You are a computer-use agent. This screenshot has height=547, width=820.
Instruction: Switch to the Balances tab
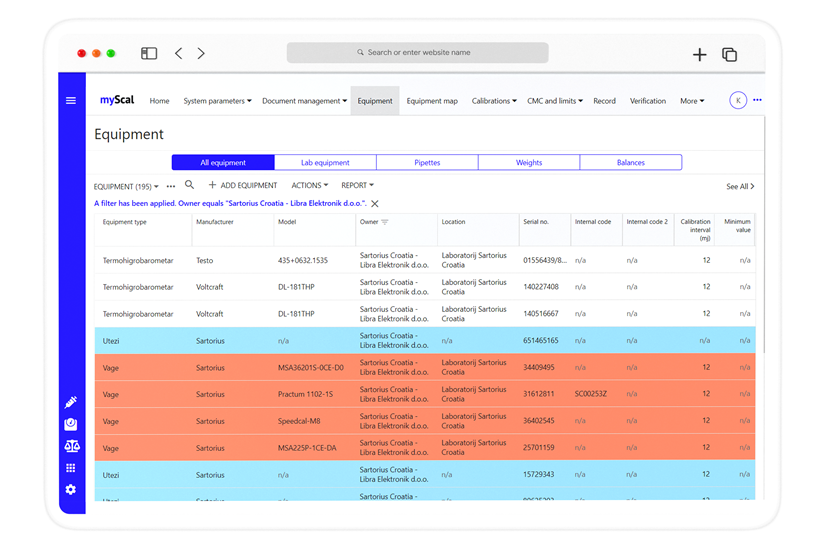[x=630, y=162]
